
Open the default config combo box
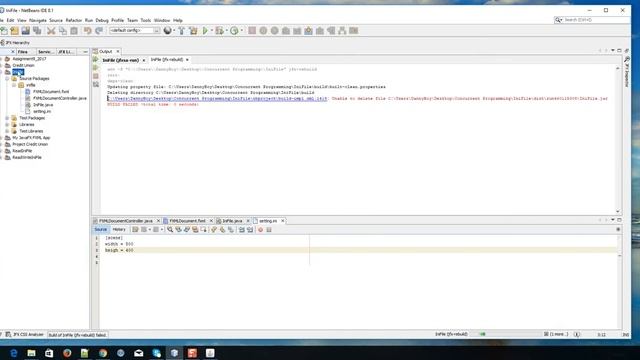134,31
